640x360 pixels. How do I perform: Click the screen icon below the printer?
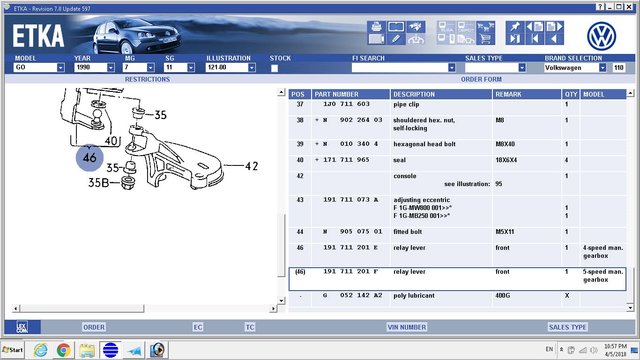tap(376, 39)
